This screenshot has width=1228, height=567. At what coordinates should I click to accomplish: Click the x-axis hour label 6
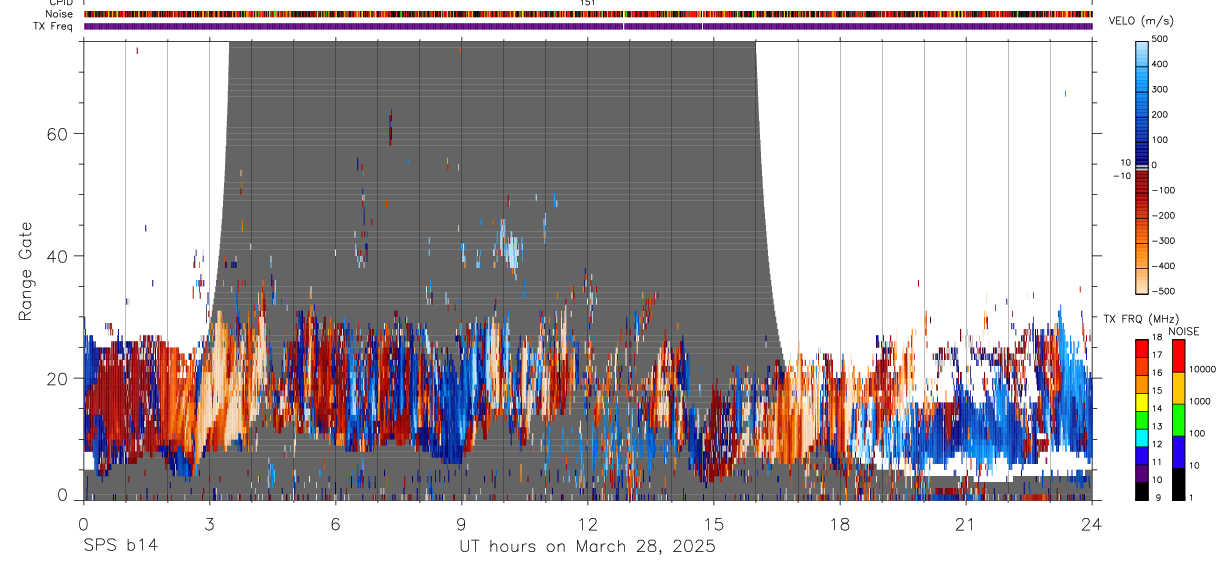click(x=335, y=523)
